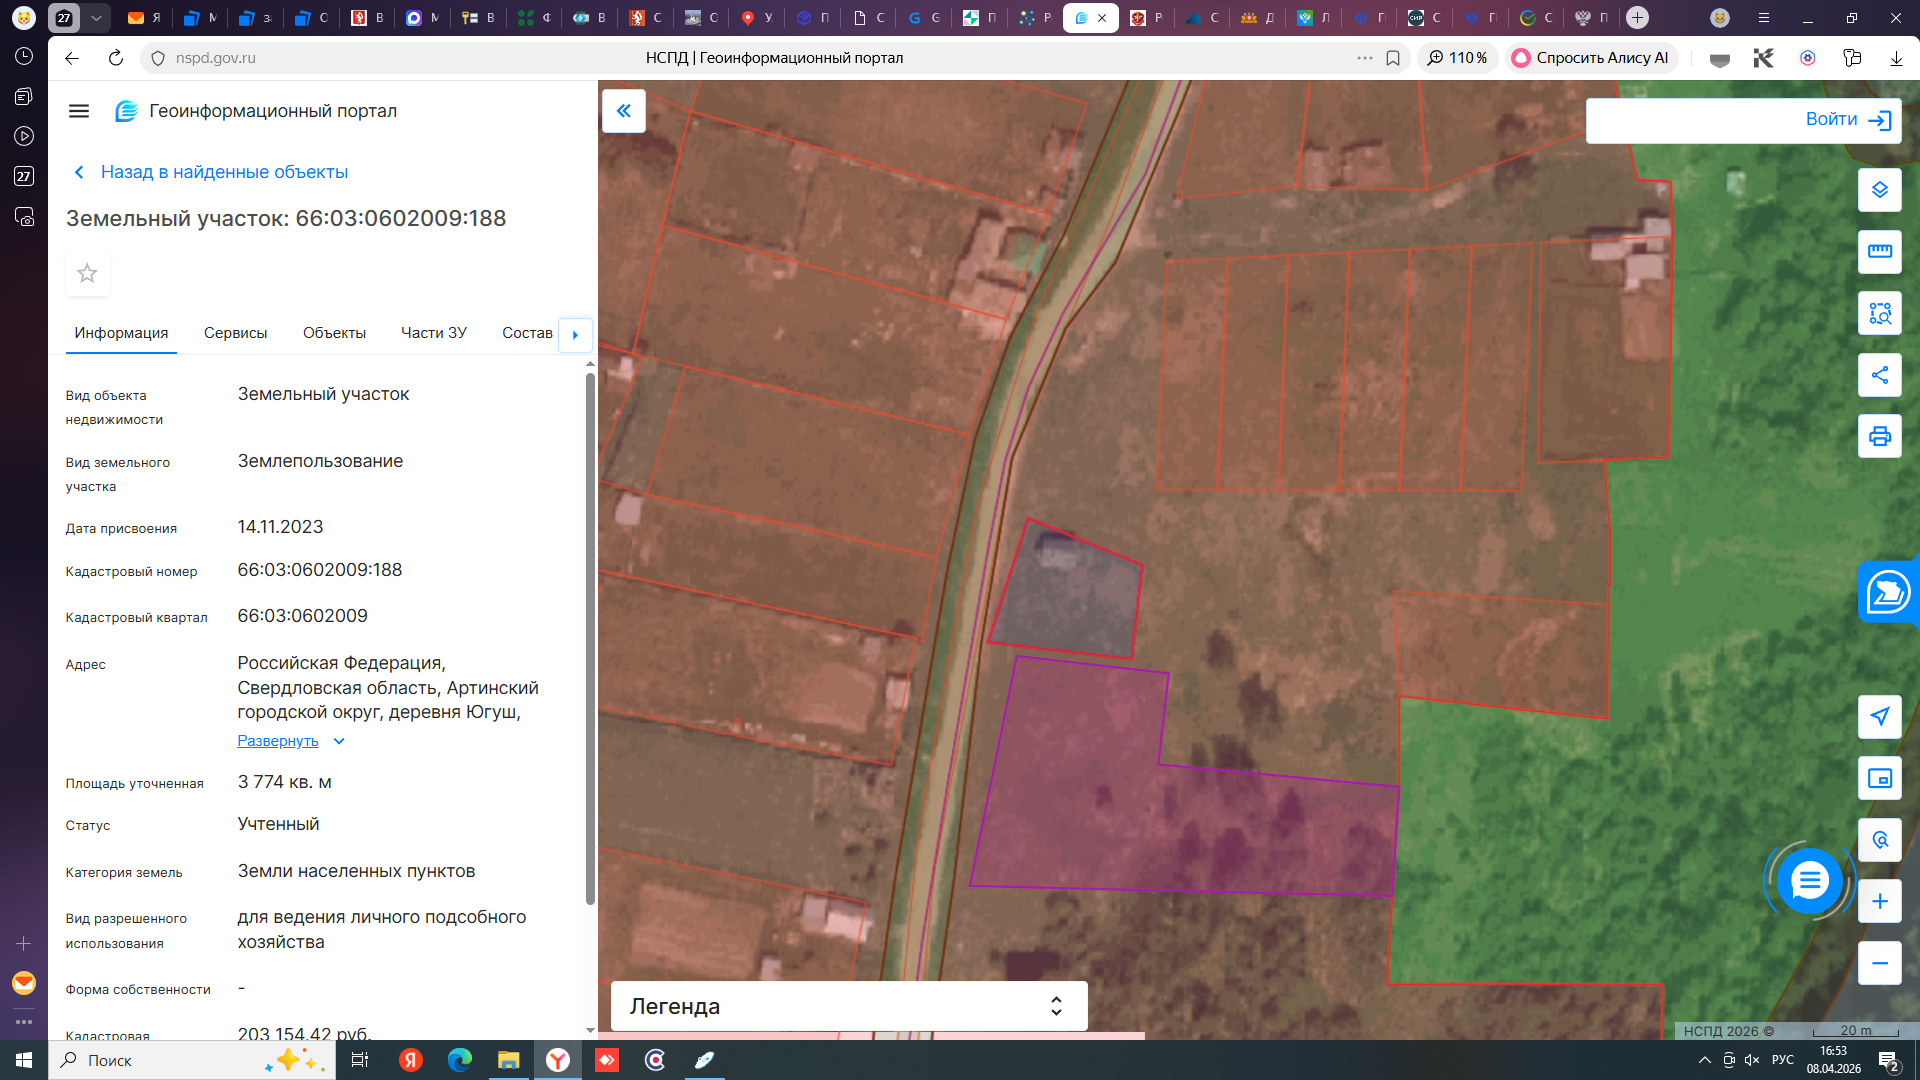The image size is (1920, 1080).
Task: Open the Части ЗУ tab
Action: pyautogui.click(x=433, y=333)
